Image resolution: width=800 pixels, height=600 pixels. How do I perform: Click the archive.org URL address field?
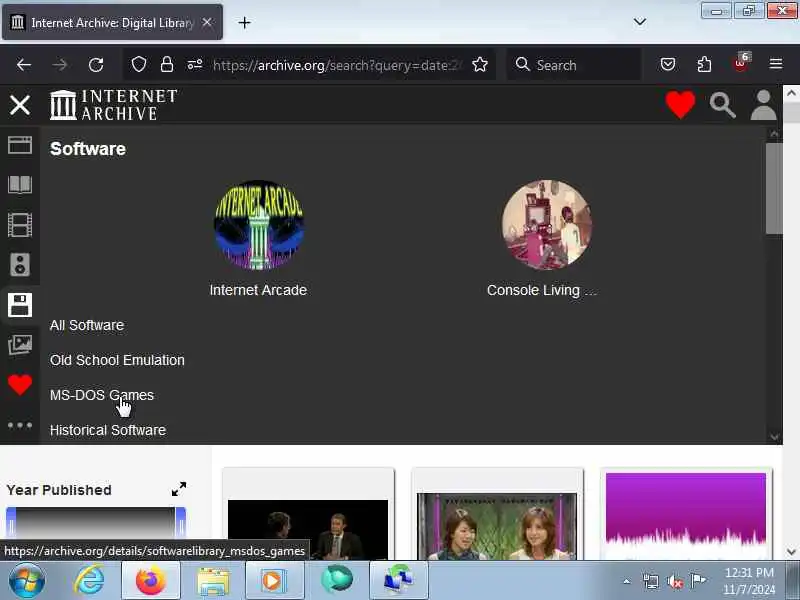(x=338, y=65)
